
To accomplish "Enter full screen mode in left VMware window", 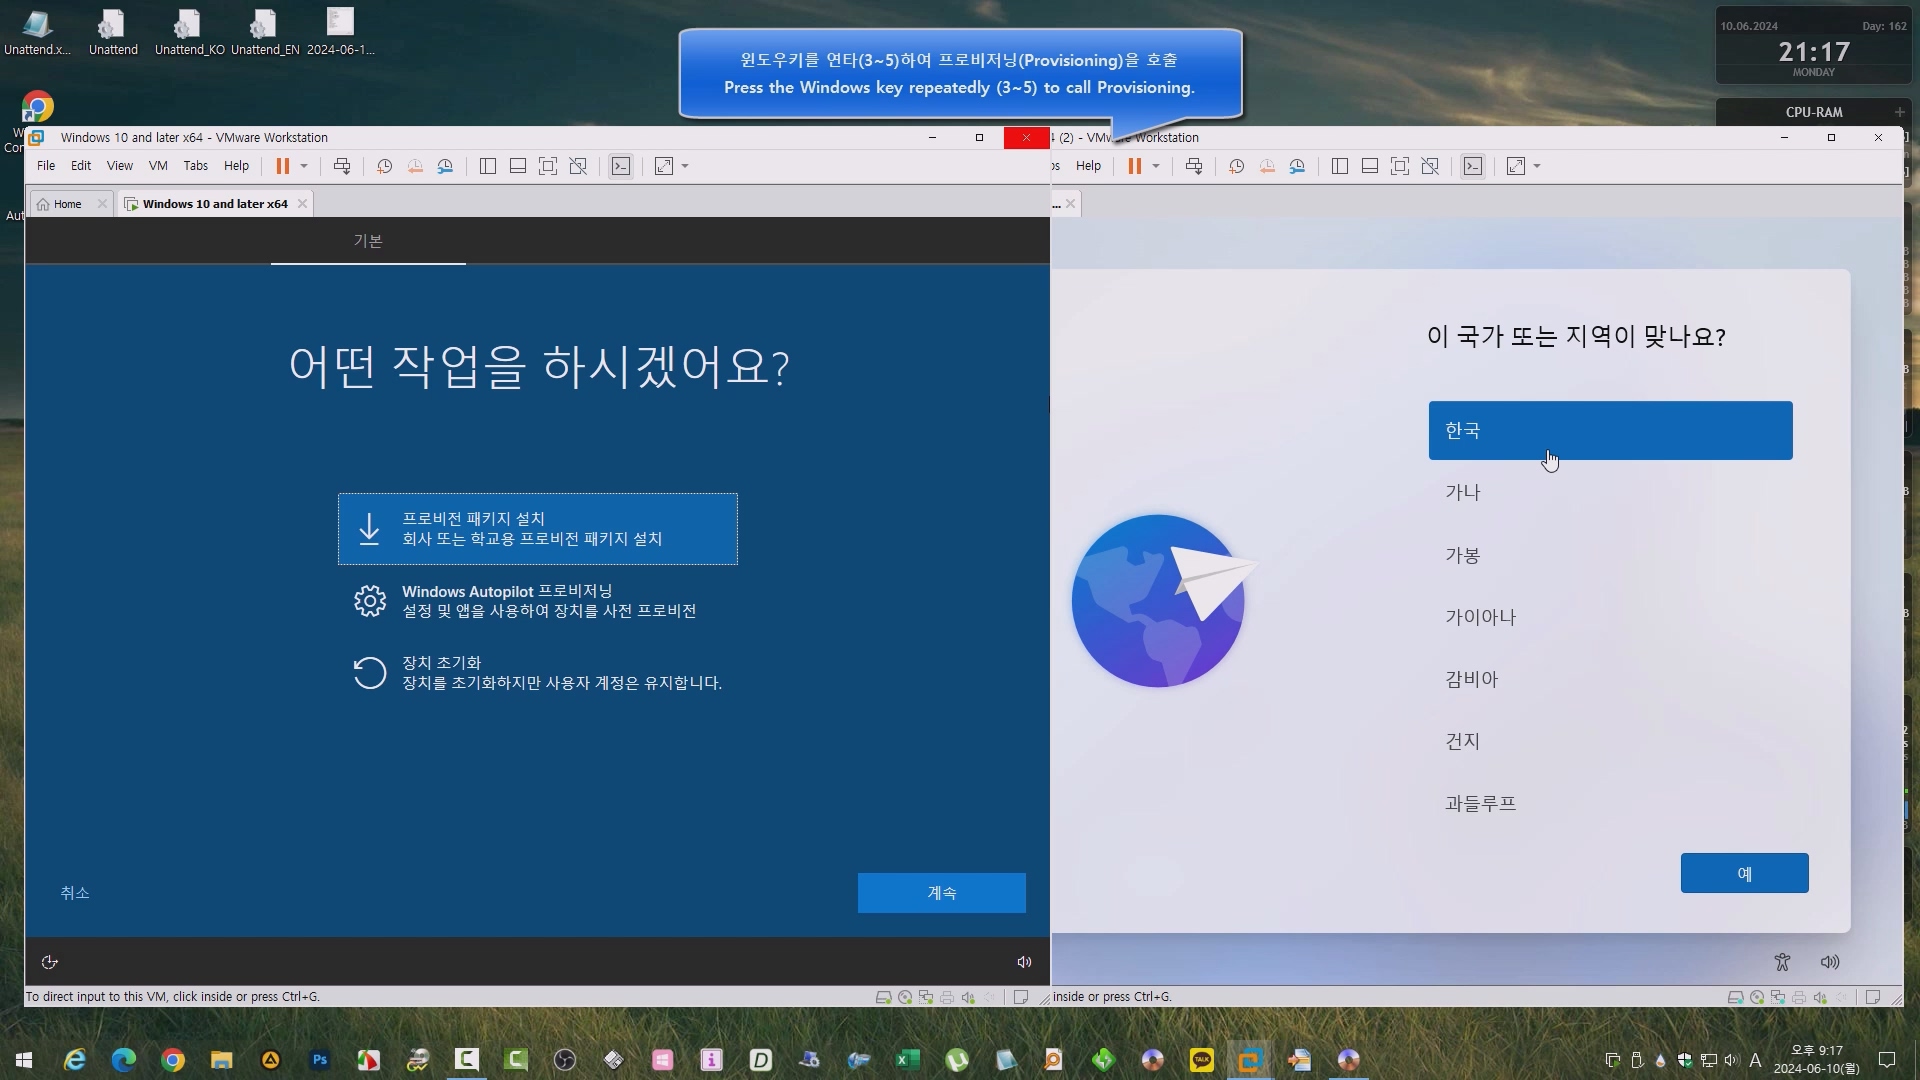I will 548,166.
